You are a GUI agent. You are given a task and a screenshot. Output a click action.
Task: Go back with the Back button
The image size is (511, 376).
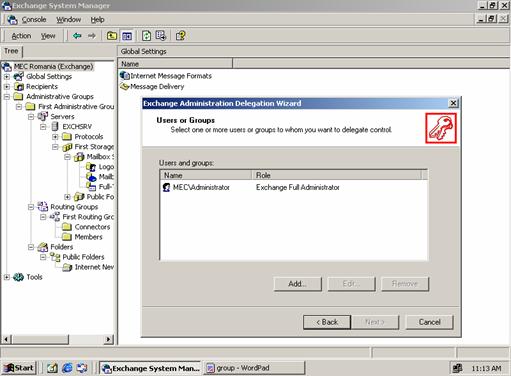pyautogui.click(x=327, y=322)
